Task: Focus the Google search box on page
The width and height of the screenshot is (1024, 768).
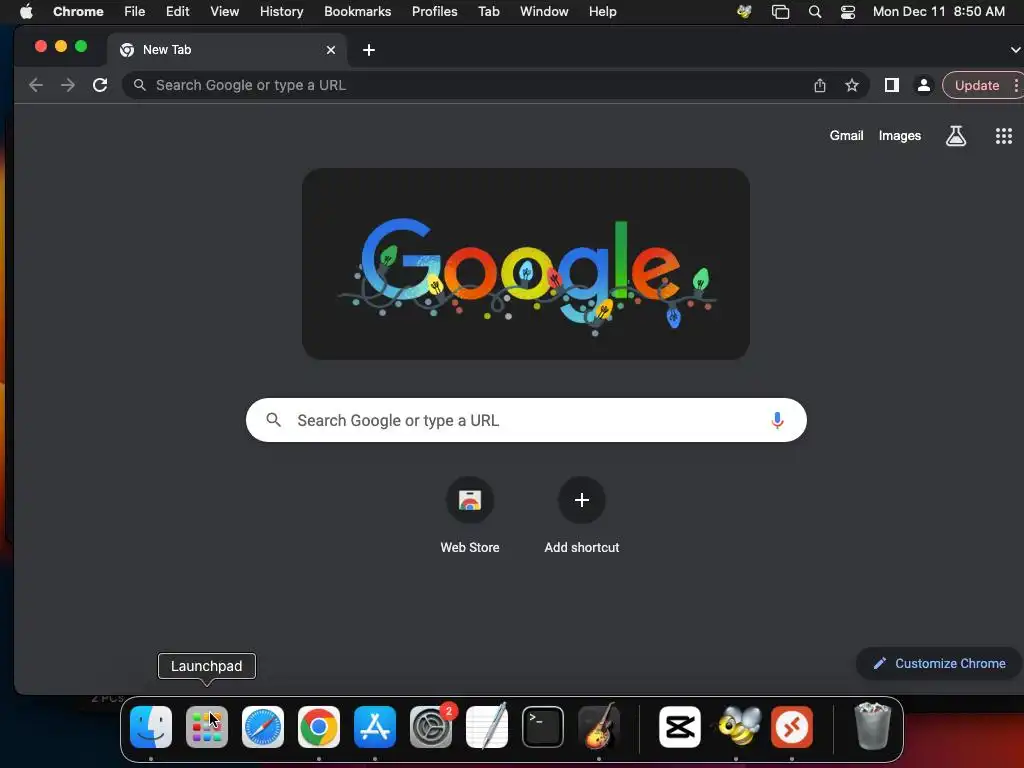Action: 526,420
